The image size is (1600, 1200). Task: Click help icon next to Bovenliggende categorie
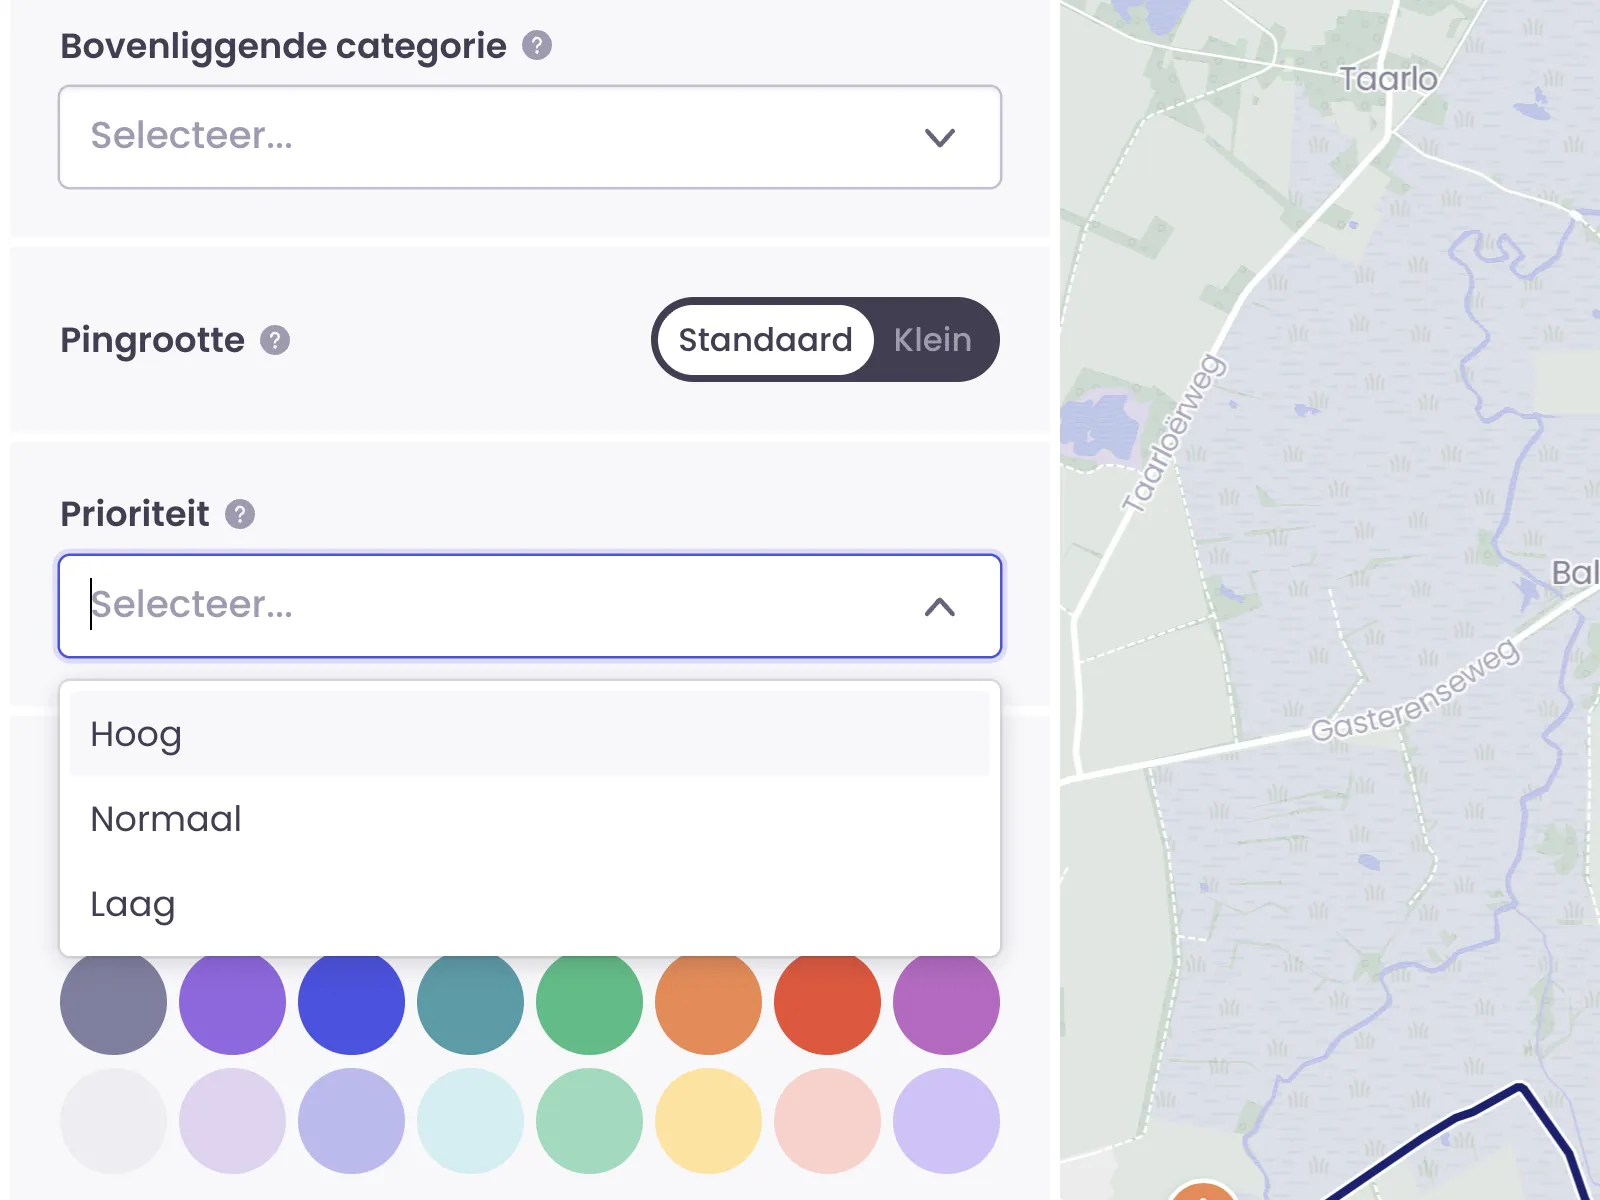click(537, 46)
